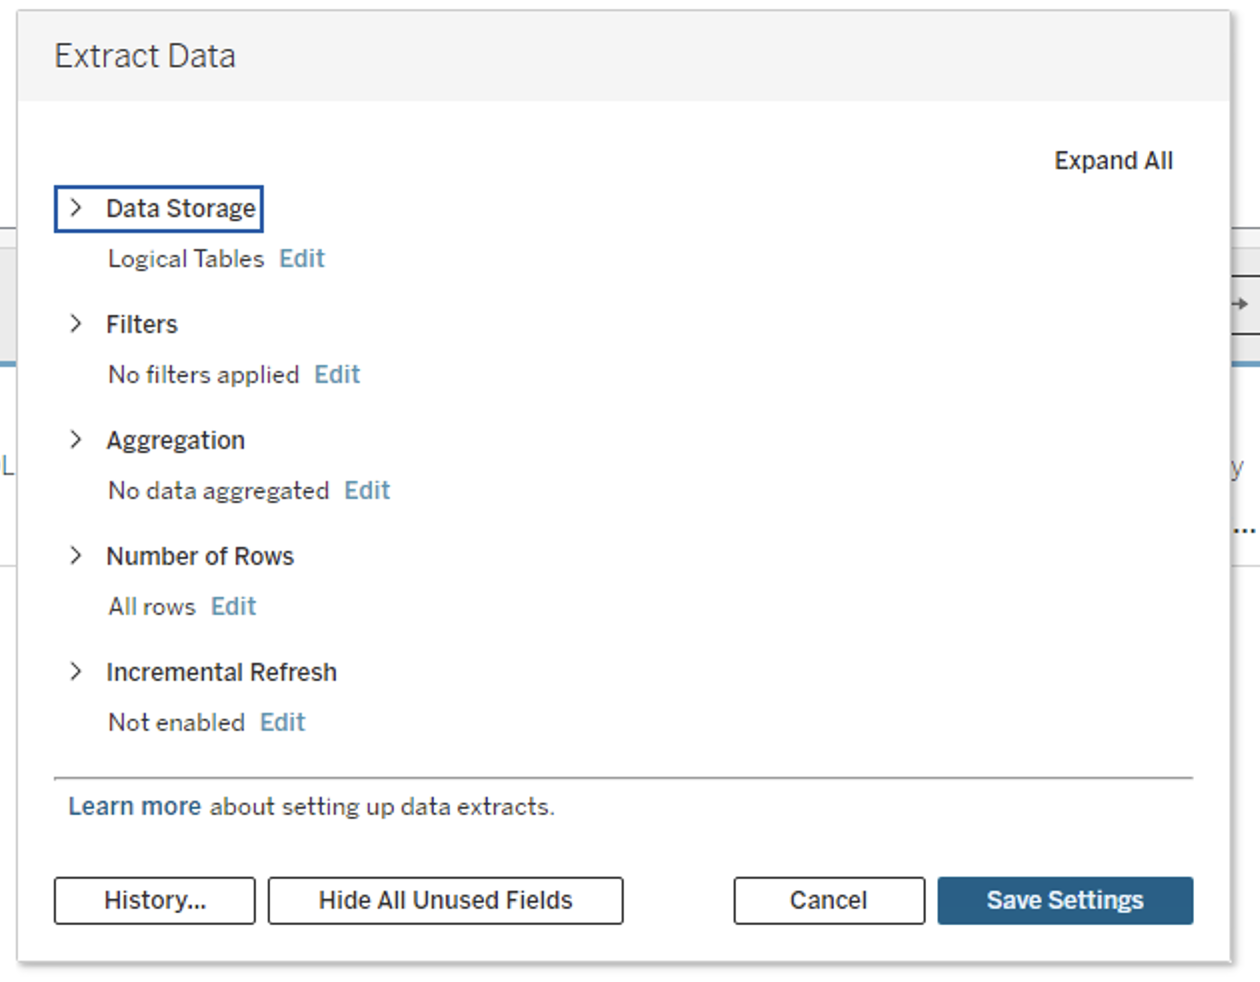Open the Learn more link
This screenshot has height=982, width=1260.
134,807
